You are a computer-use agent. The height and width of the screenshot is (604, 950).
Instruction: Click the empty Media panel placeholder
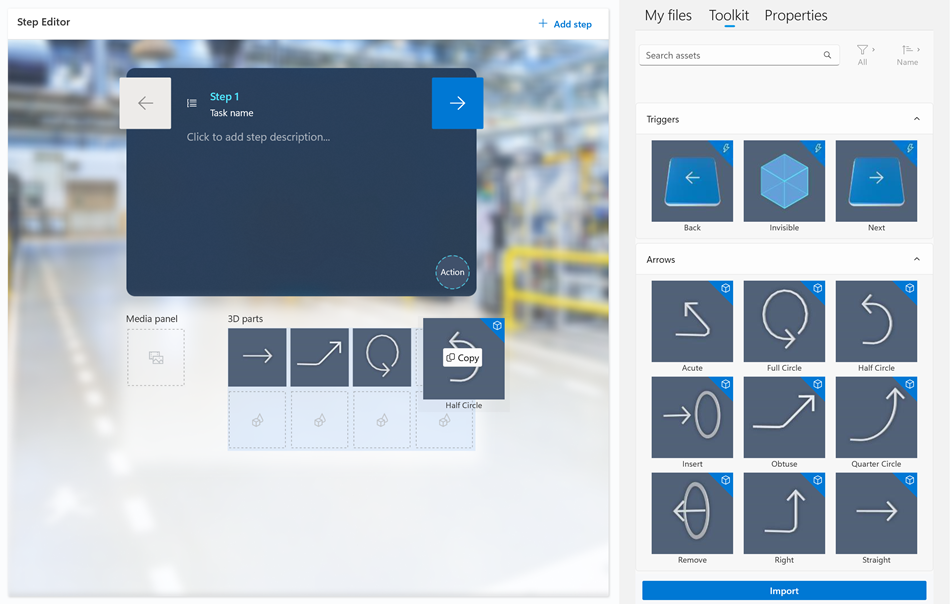click(x=156, y=357)
